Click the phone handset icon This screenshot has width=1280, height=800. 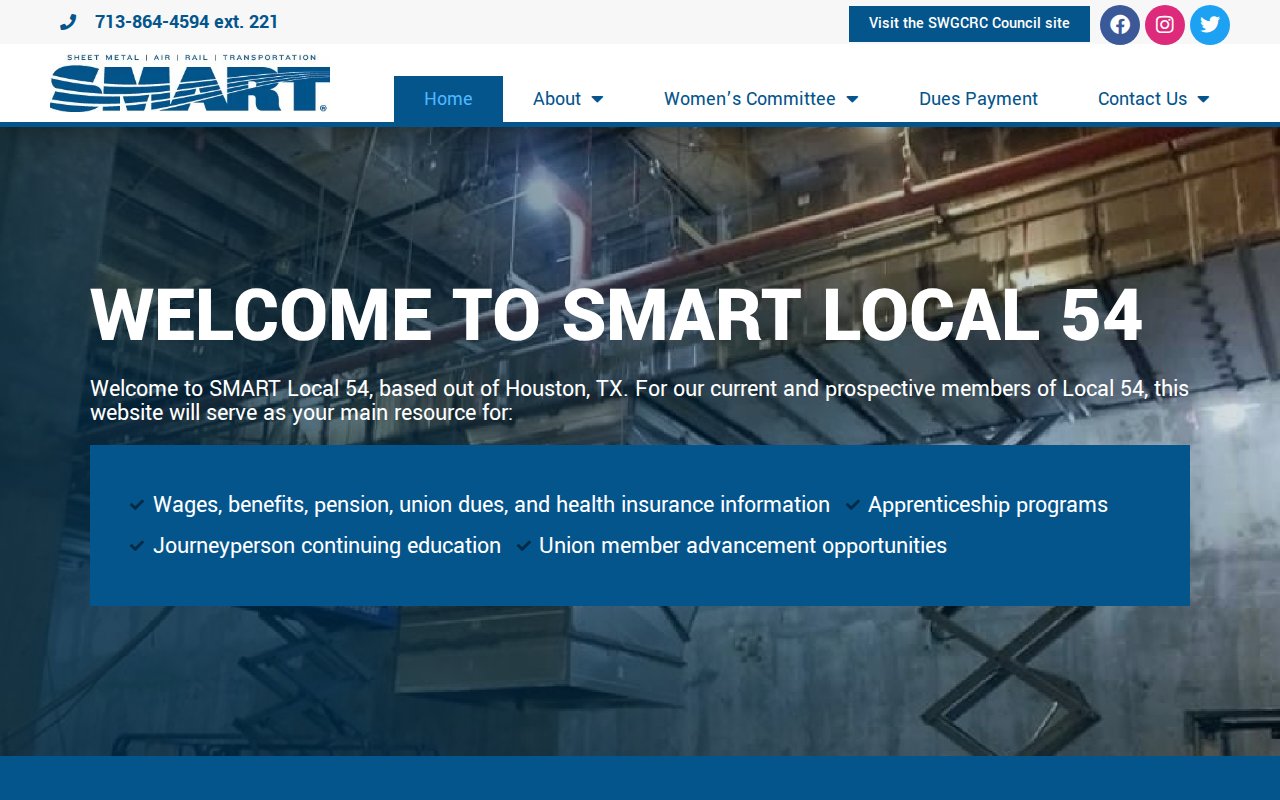point(68,23)
